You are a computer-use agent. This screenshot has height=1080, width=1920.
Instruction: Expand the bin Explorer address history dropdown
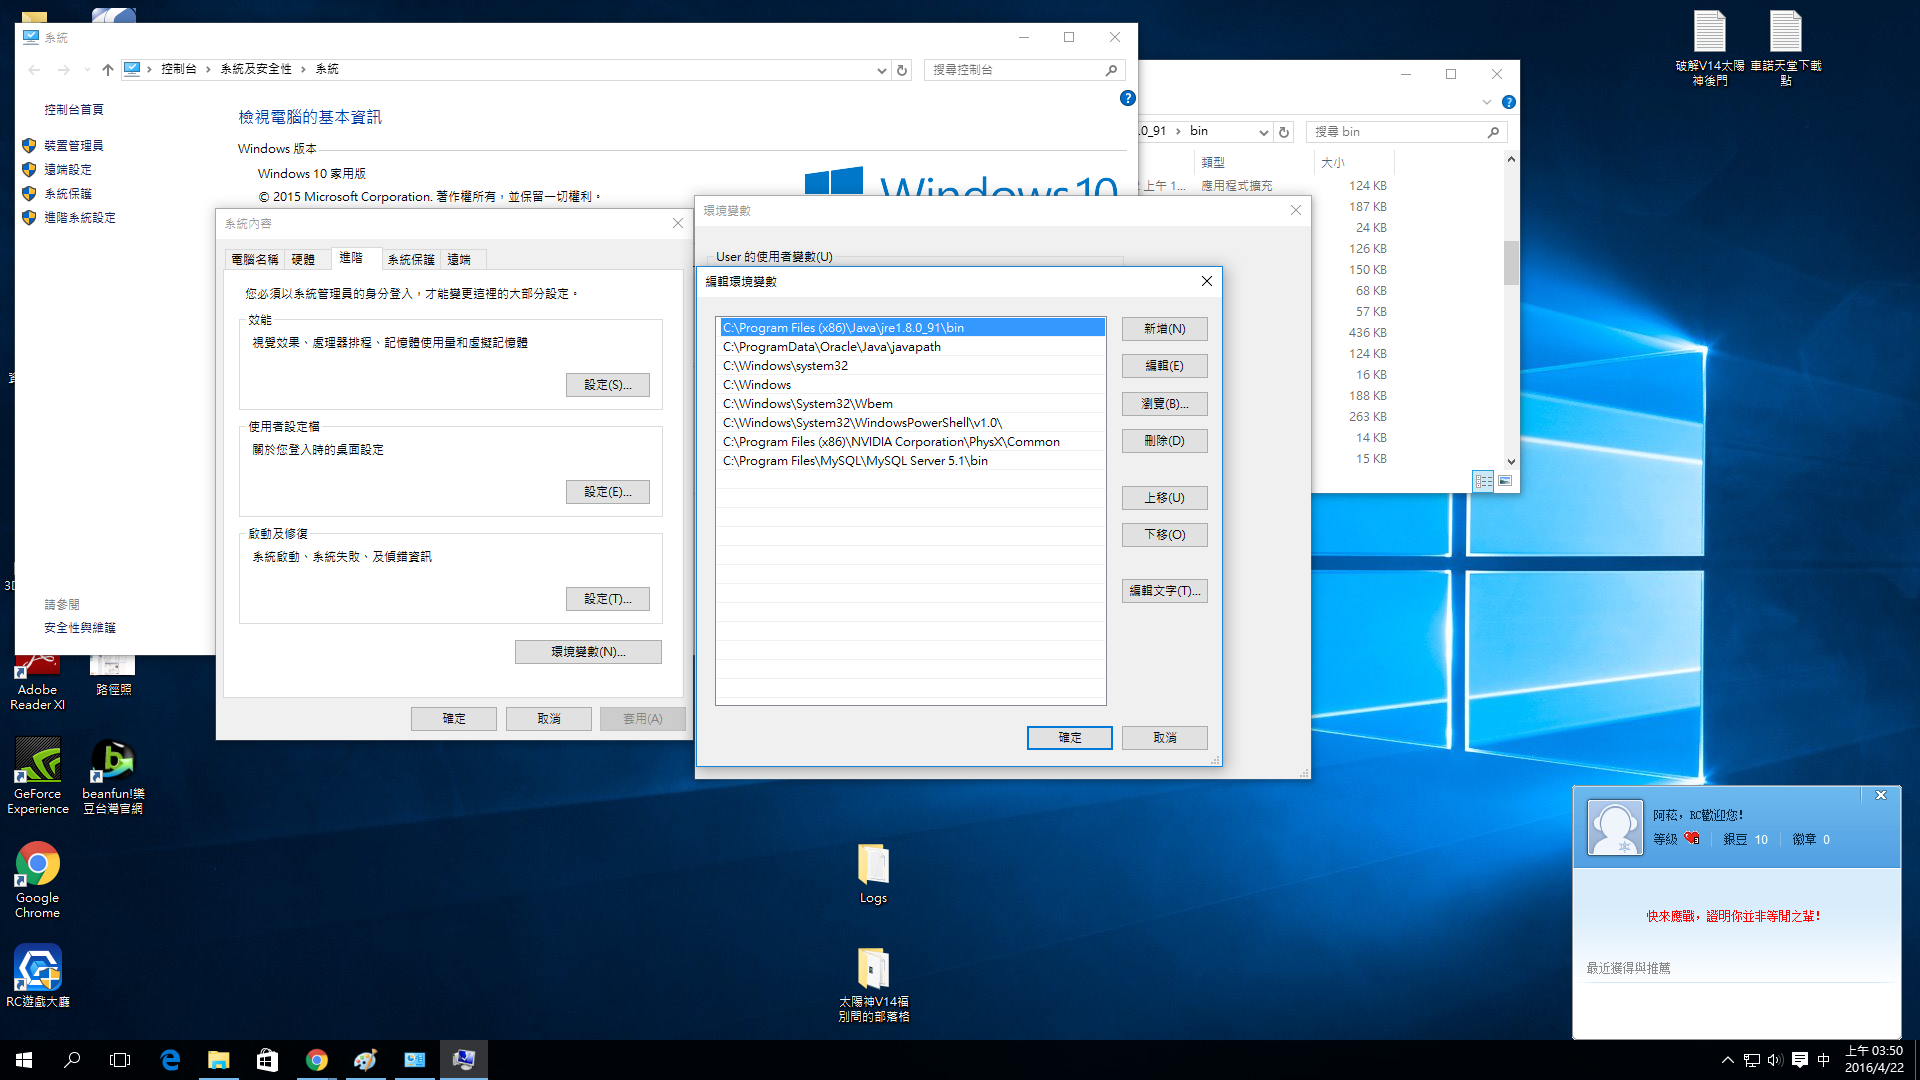(x=1263, y=132)
